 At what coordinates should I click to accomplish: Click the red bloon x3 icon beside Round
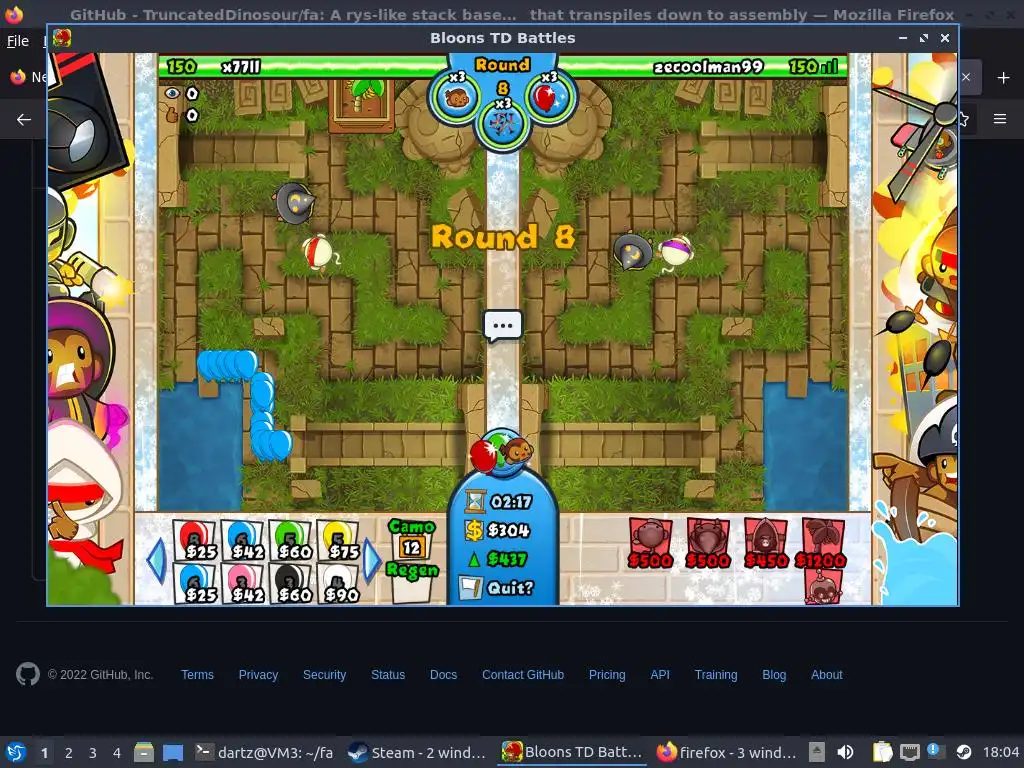(549, 97)
